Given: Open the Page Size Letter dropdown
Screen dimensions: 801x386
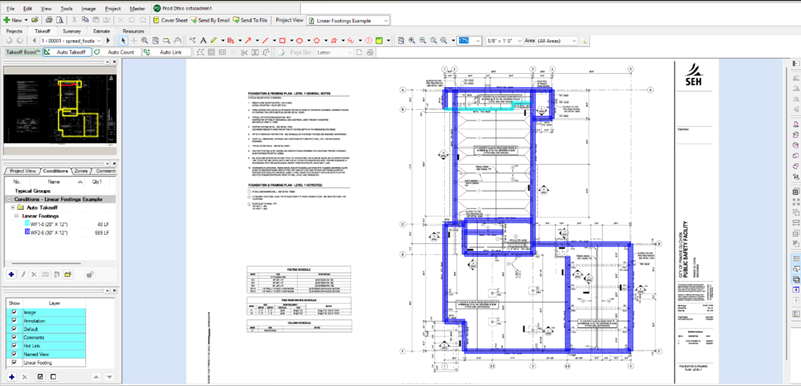Looking at the screenshot, I should 349,52.
